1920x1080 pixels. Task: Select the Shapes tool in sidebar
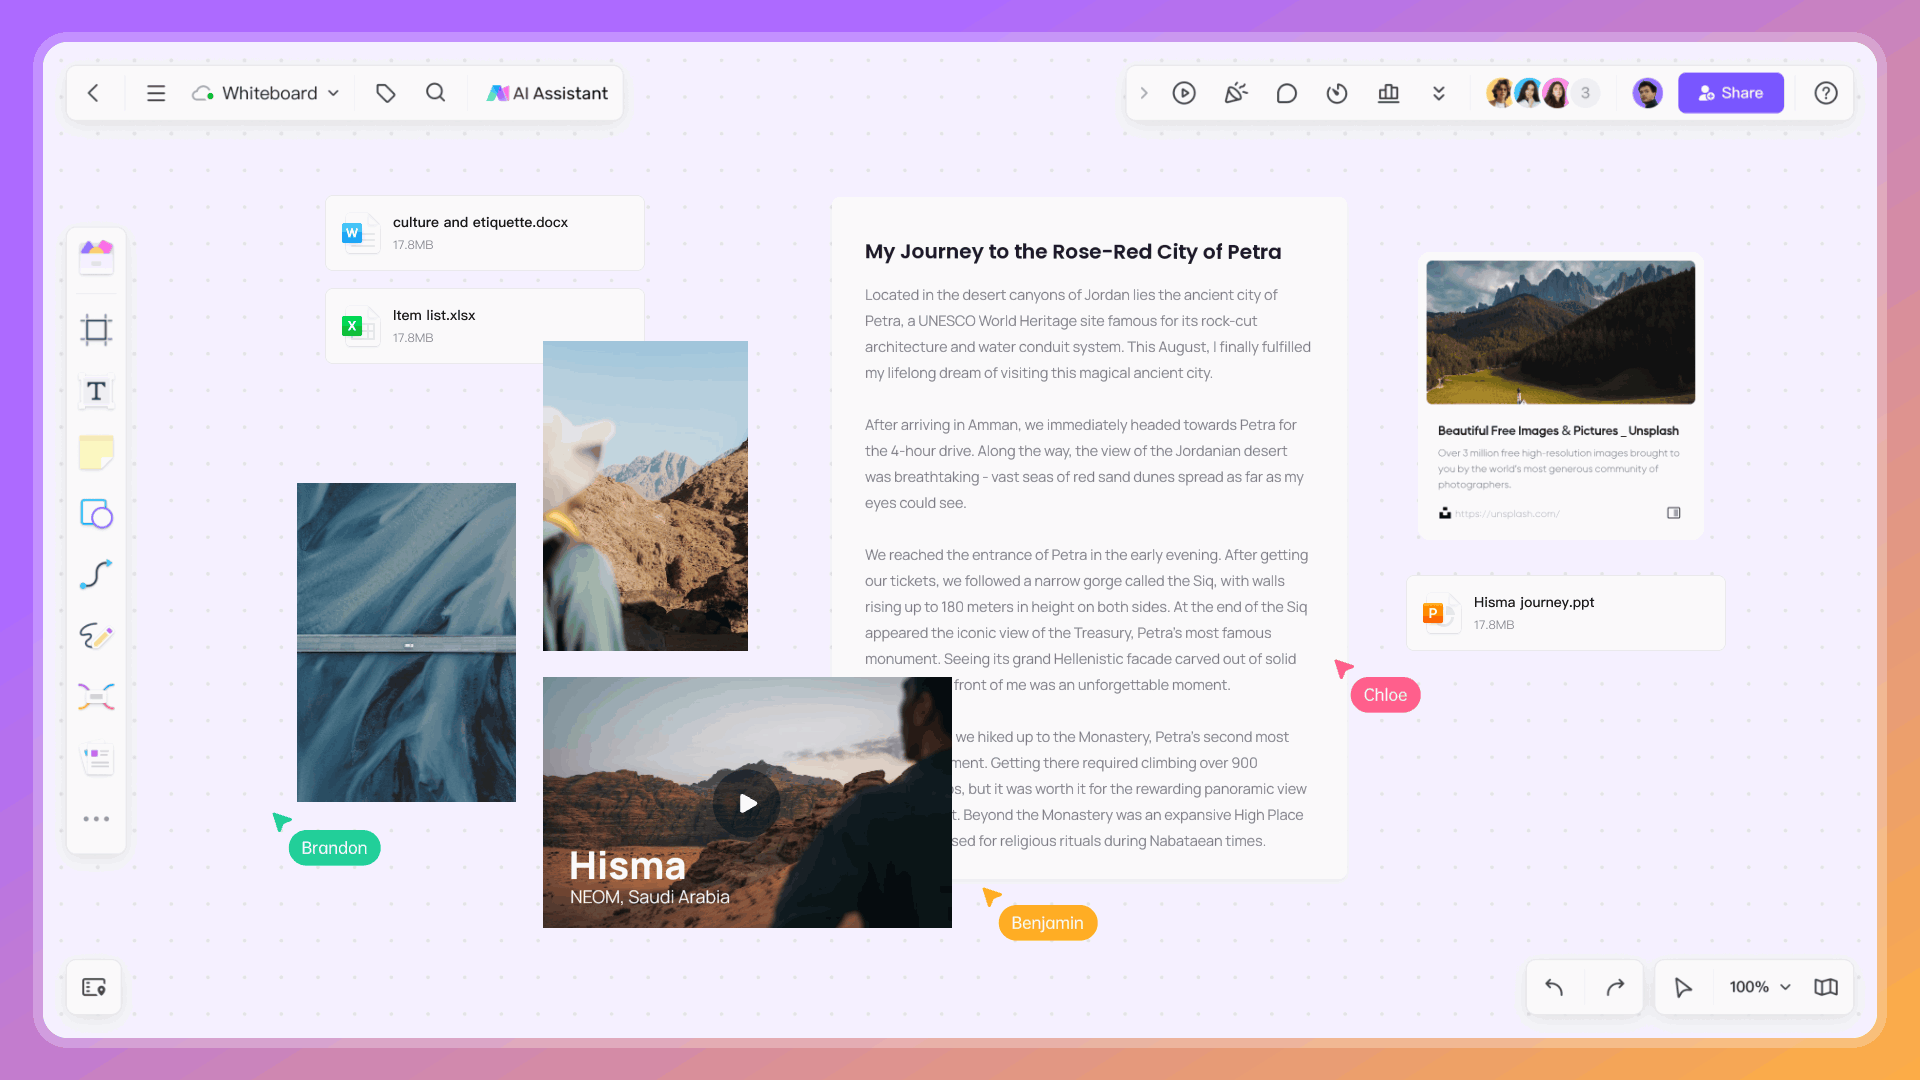tap(96, 513)
